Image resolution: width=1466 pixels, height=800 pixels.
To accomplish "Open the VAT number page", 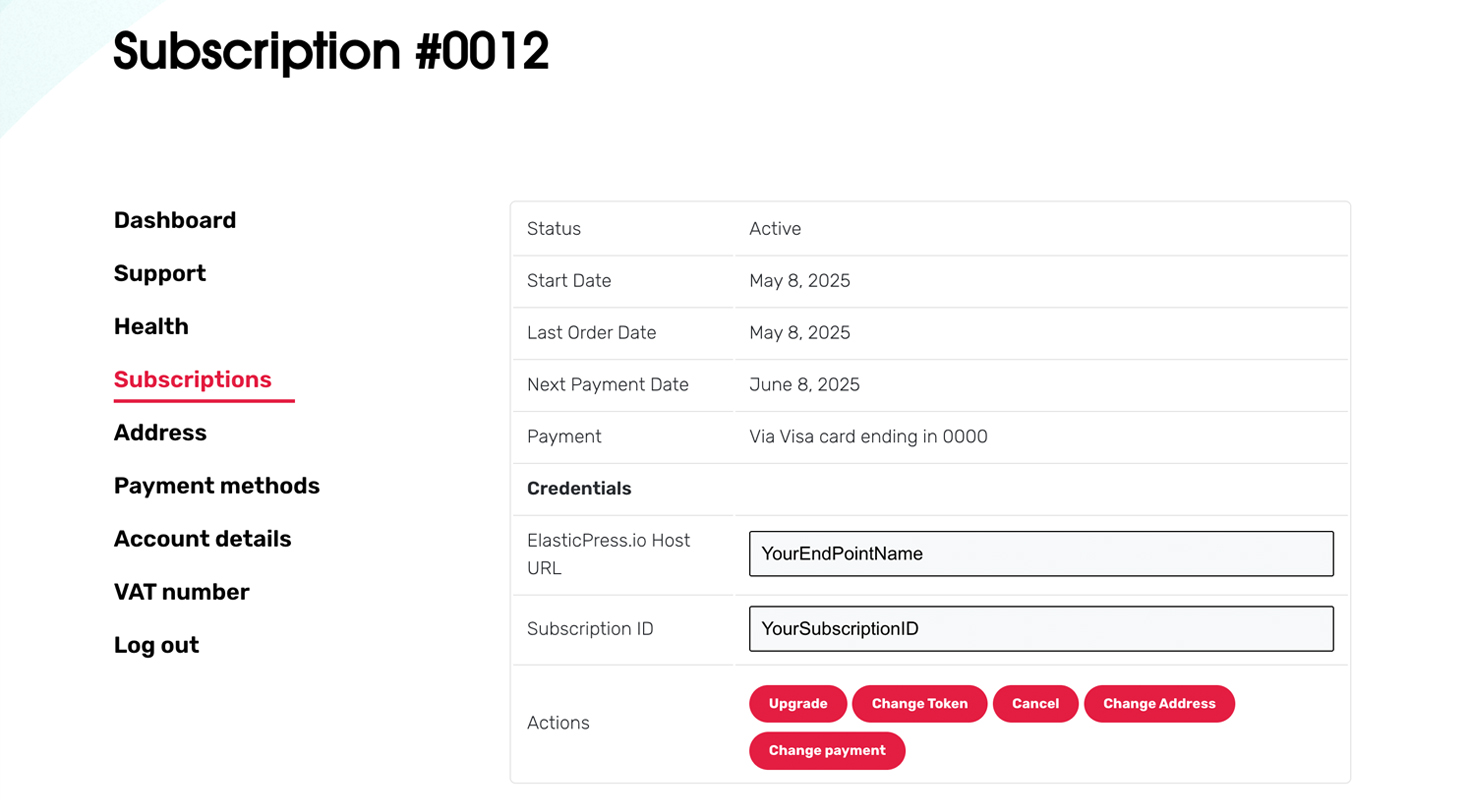I will click(x=182, y=591).
